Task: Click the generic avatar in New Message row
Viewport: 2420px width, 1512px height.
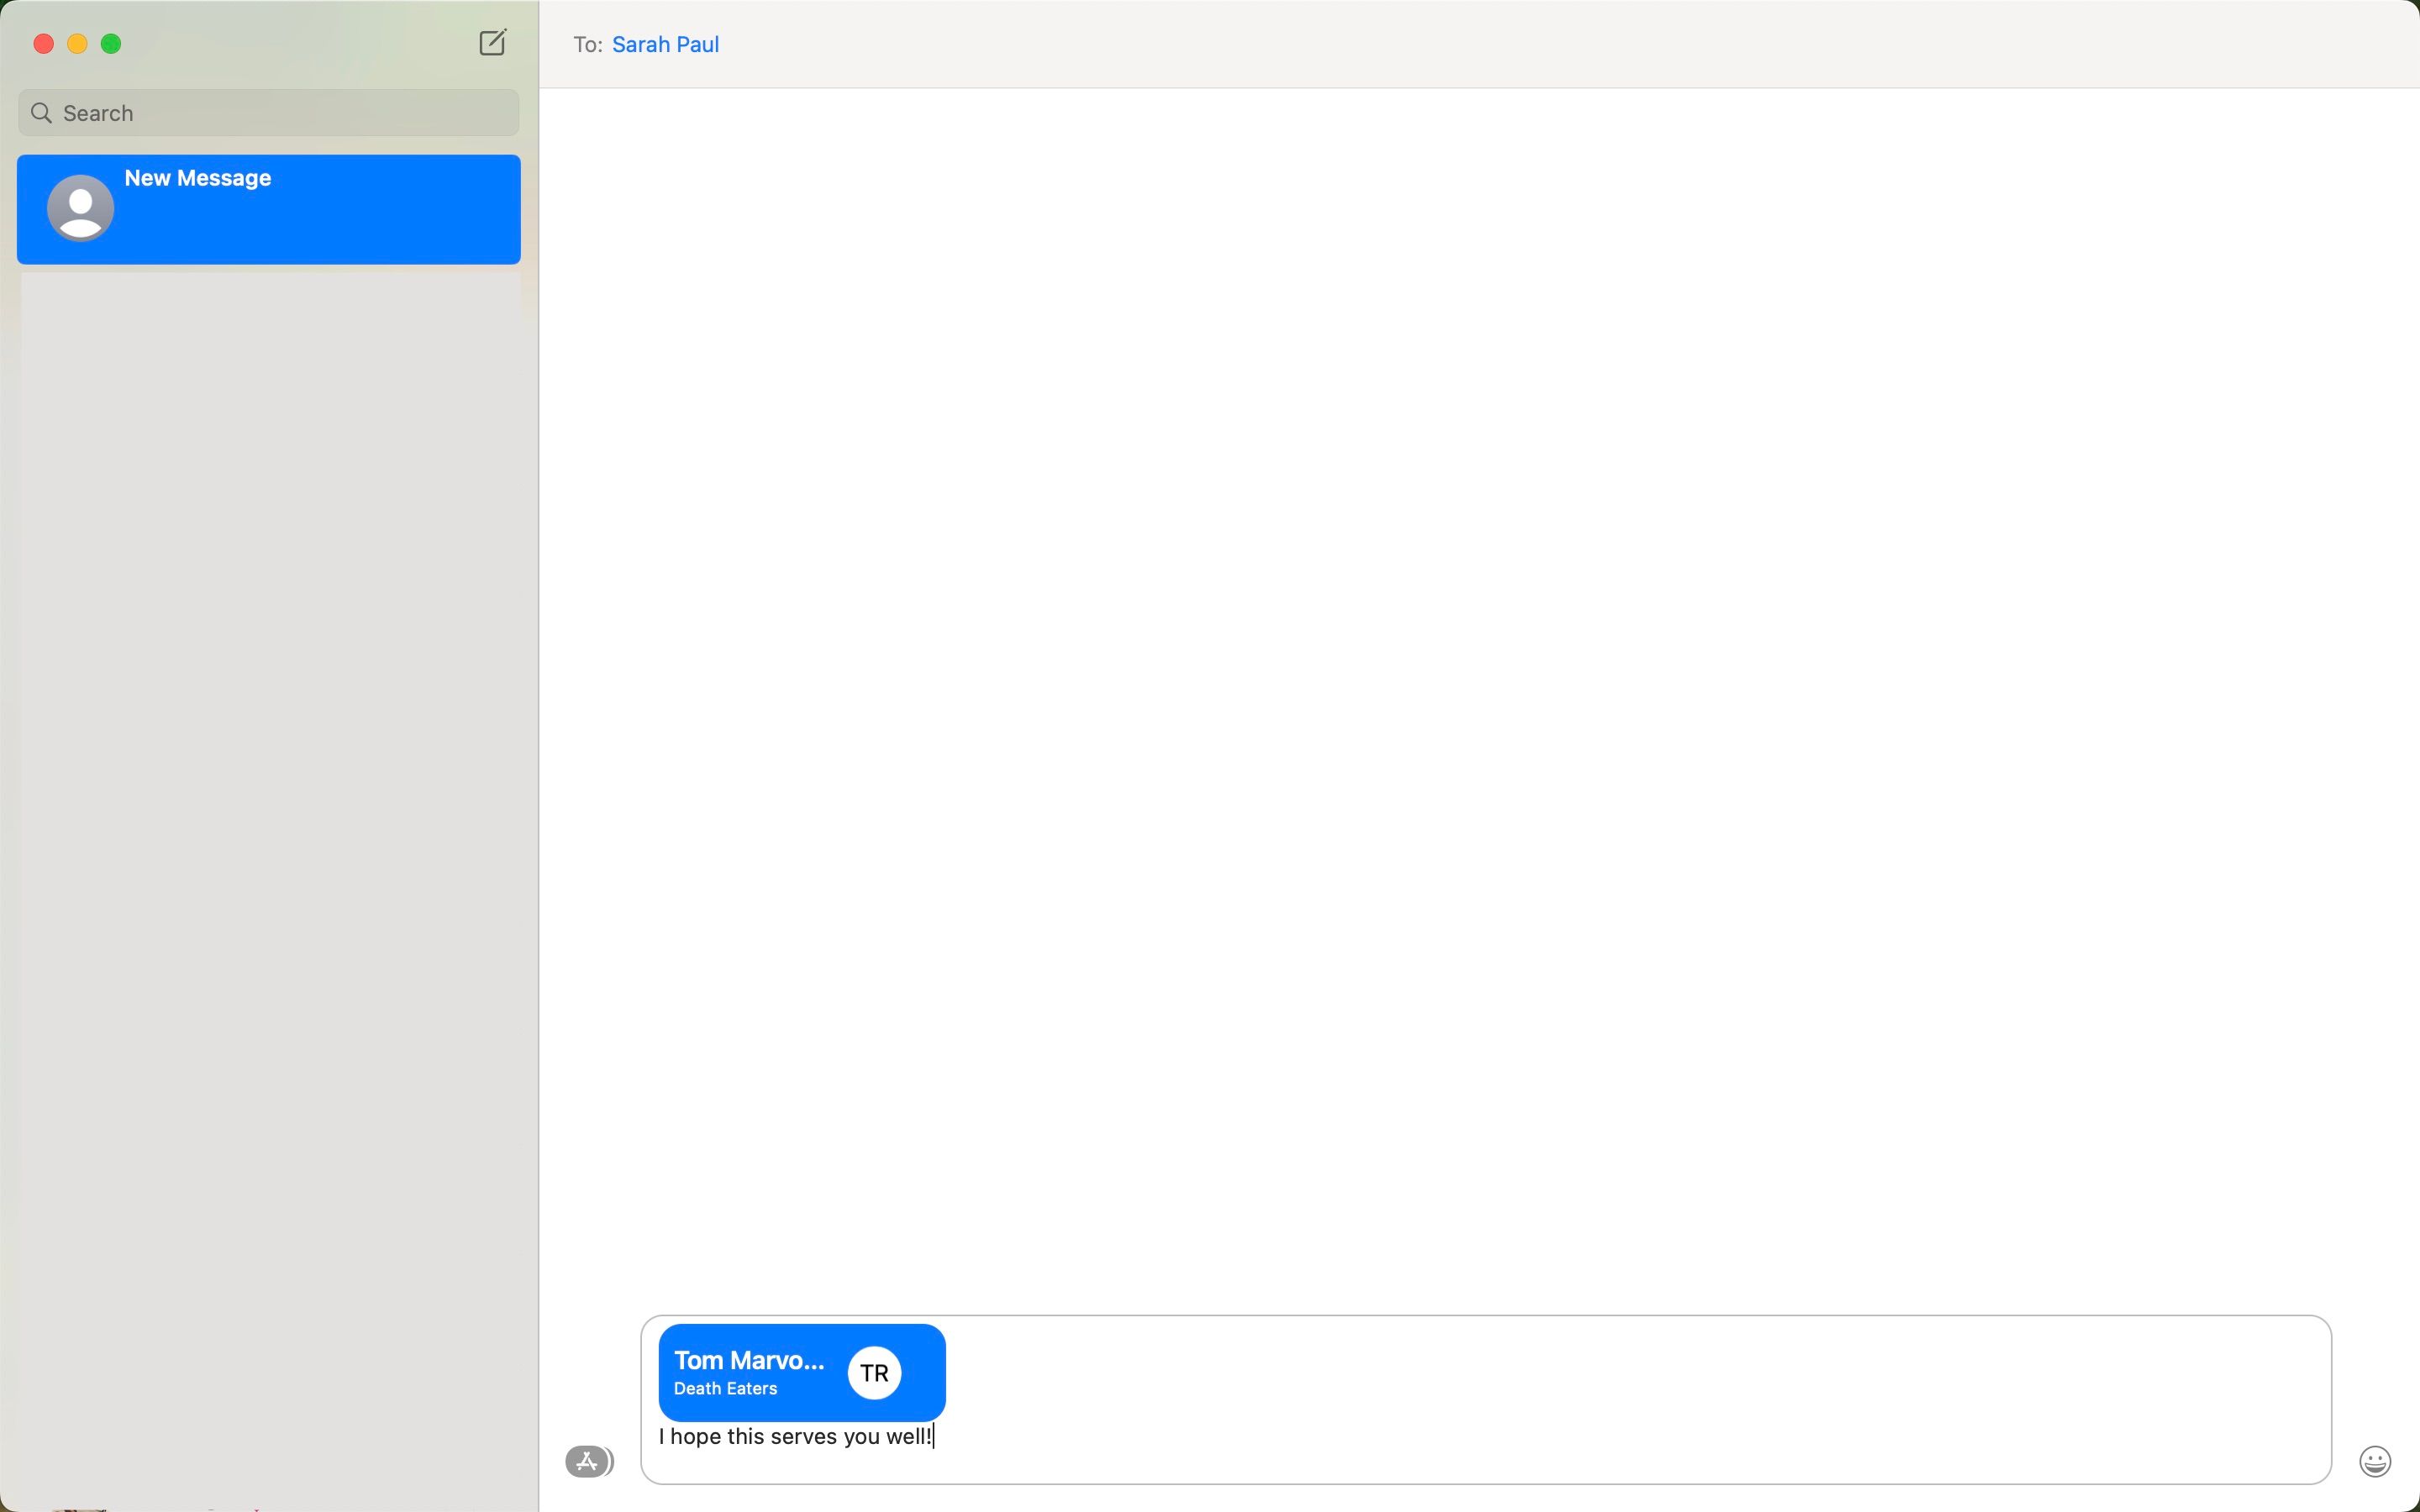Action: (80, 207)
